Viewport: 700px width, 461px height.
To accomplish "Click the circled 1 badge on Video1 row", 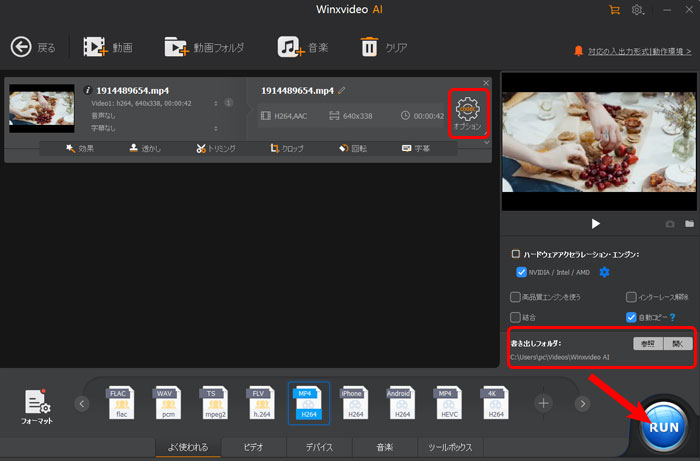I will (229, 103).
